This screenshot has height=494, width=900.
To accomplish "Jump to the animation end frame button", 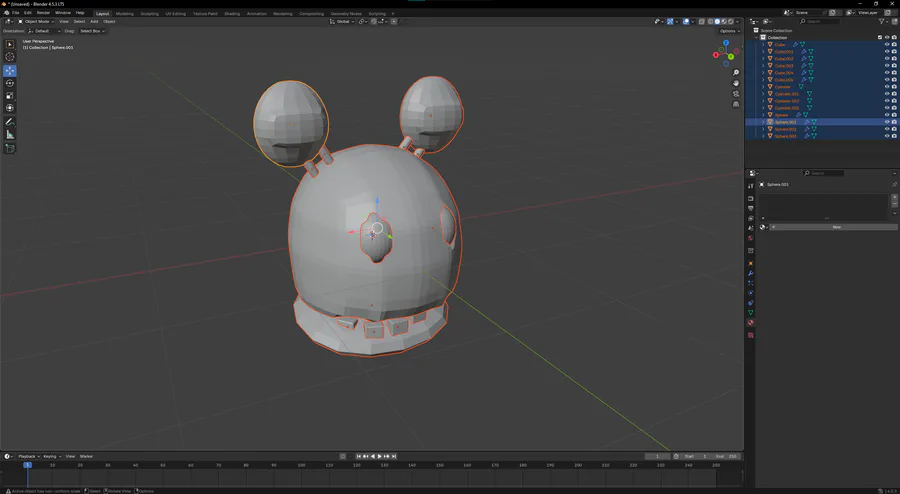I will 394,456.
